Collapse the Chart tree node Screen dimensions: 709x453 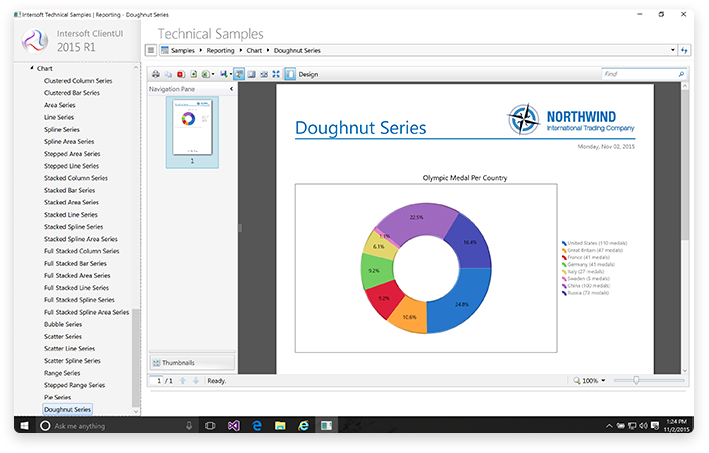(x=31, y=68)
